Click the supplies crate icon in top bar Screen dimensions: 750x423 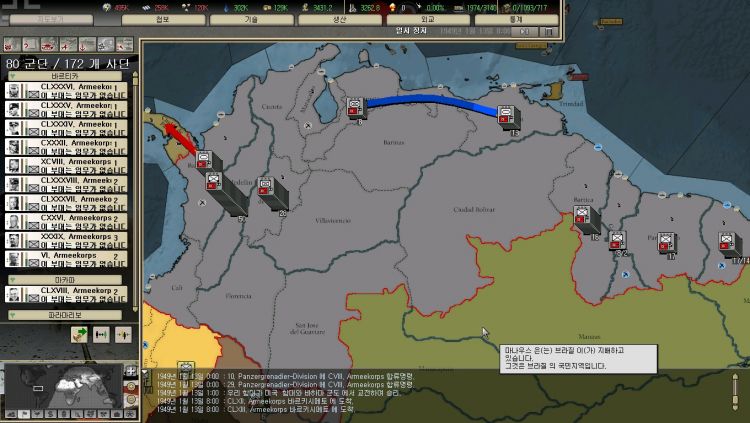[267, 7]
